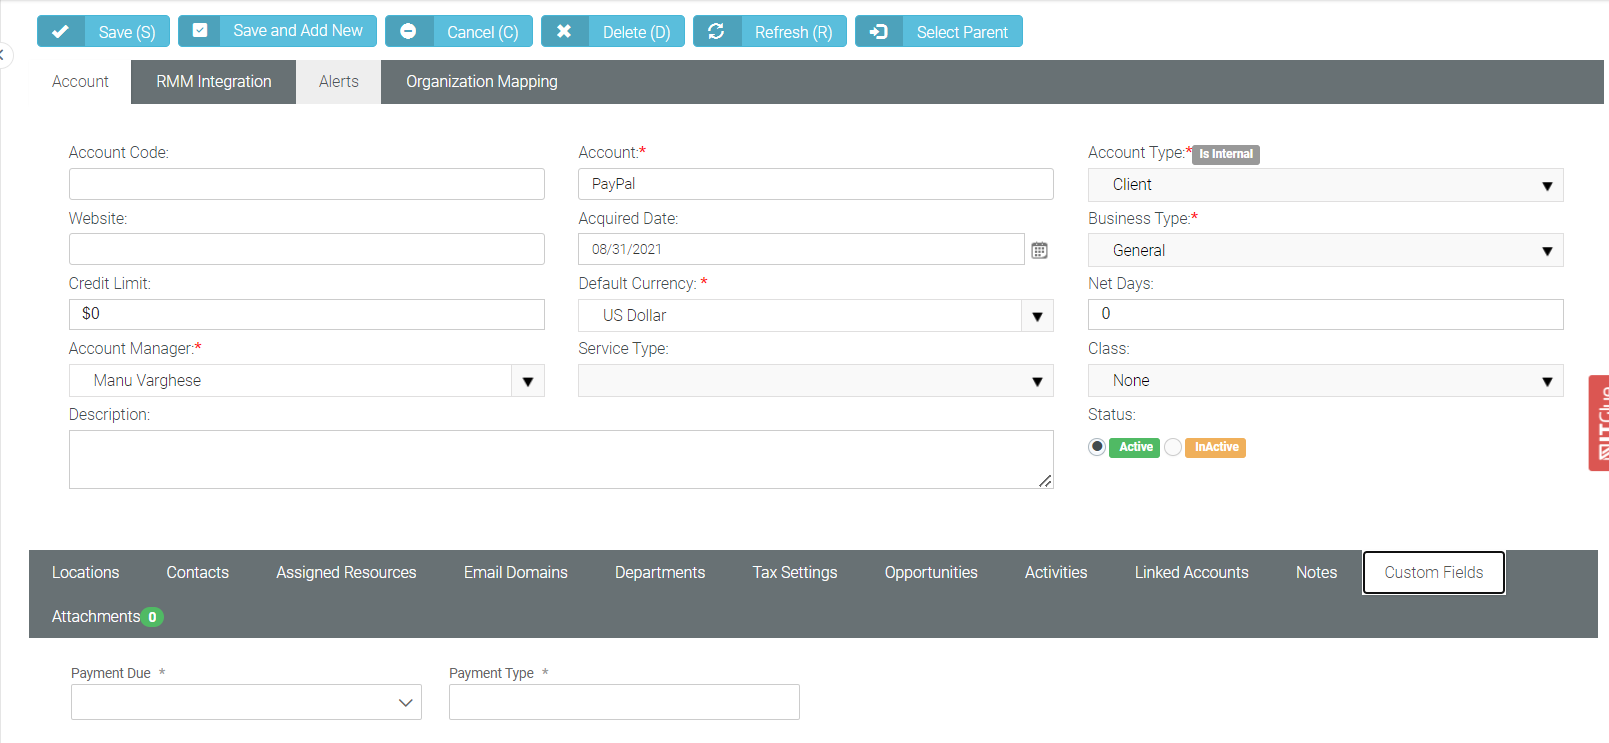Open the Account Manager dropdown arrow
The width and height of the screenshot is (1609, 743).
coord(528,381)
